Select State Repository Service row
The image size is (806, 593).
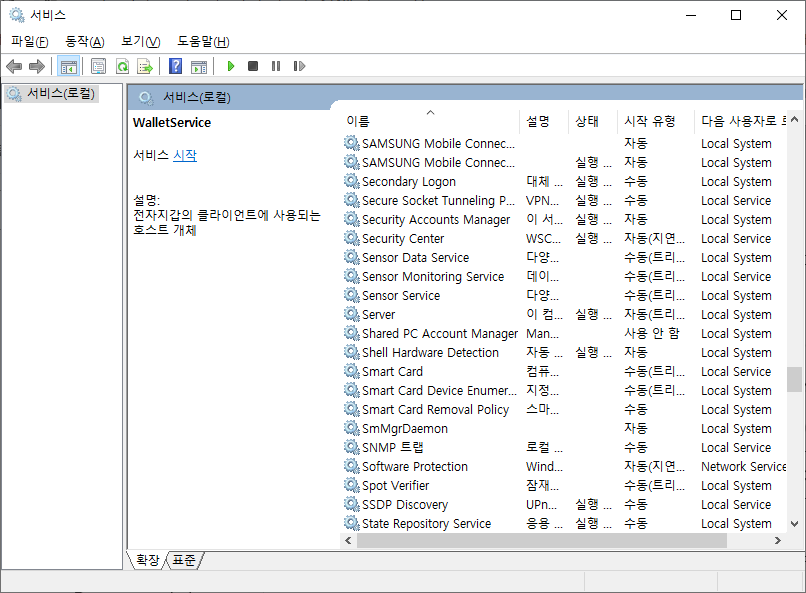point(564,524)
